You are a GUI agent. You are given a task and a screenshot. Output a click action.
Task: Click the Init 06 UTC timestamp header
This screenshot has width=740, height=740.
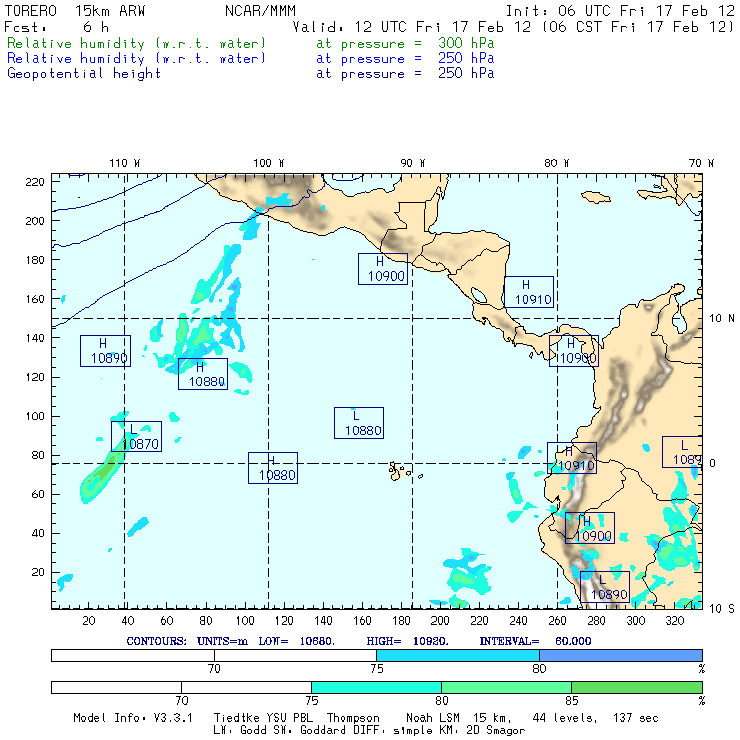point(620,11)
